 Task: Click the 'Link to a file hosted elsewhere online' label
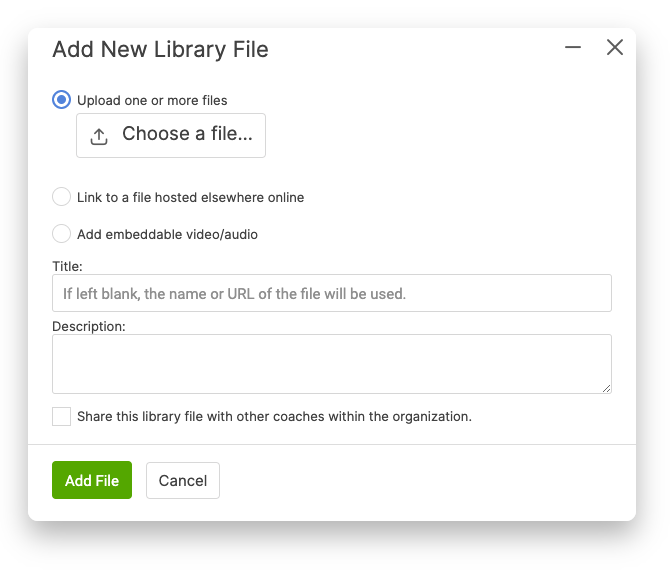click(x=191, y=197)
